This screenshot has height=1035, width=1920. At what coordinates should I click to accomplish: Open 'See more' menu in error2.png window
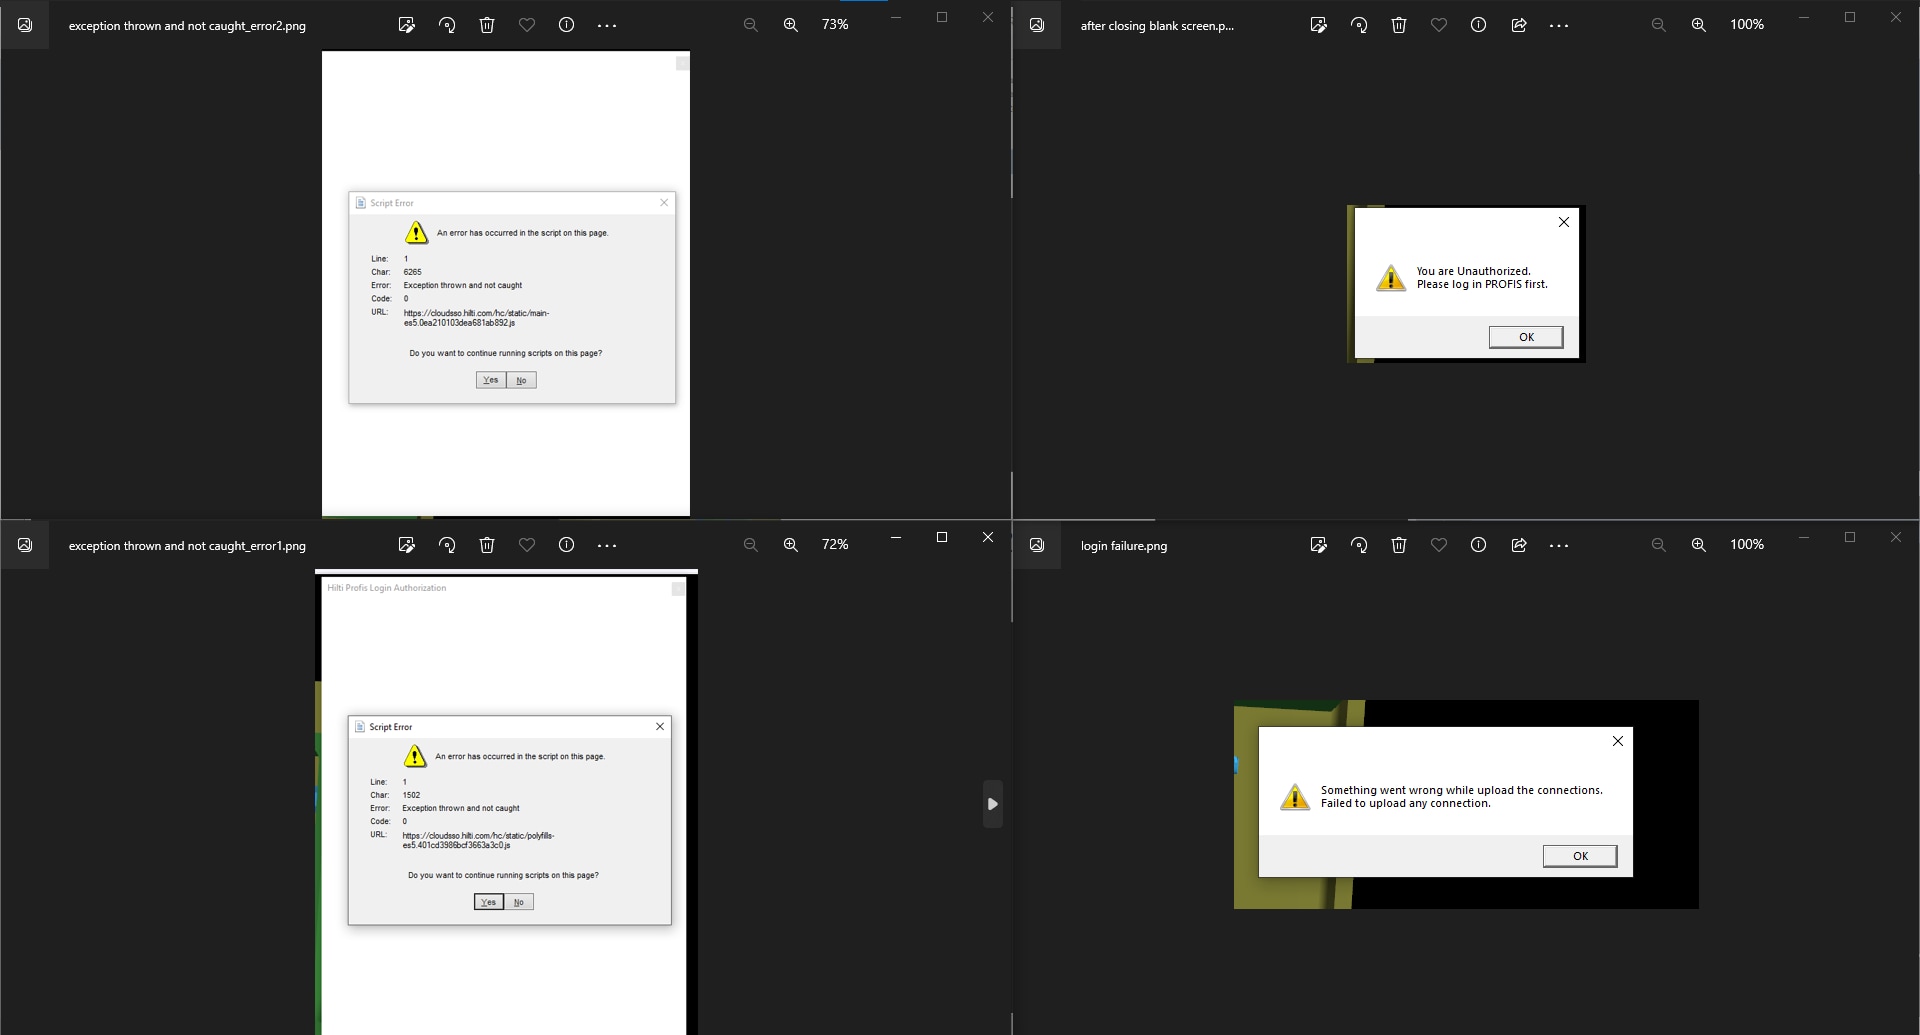point(607,25)
